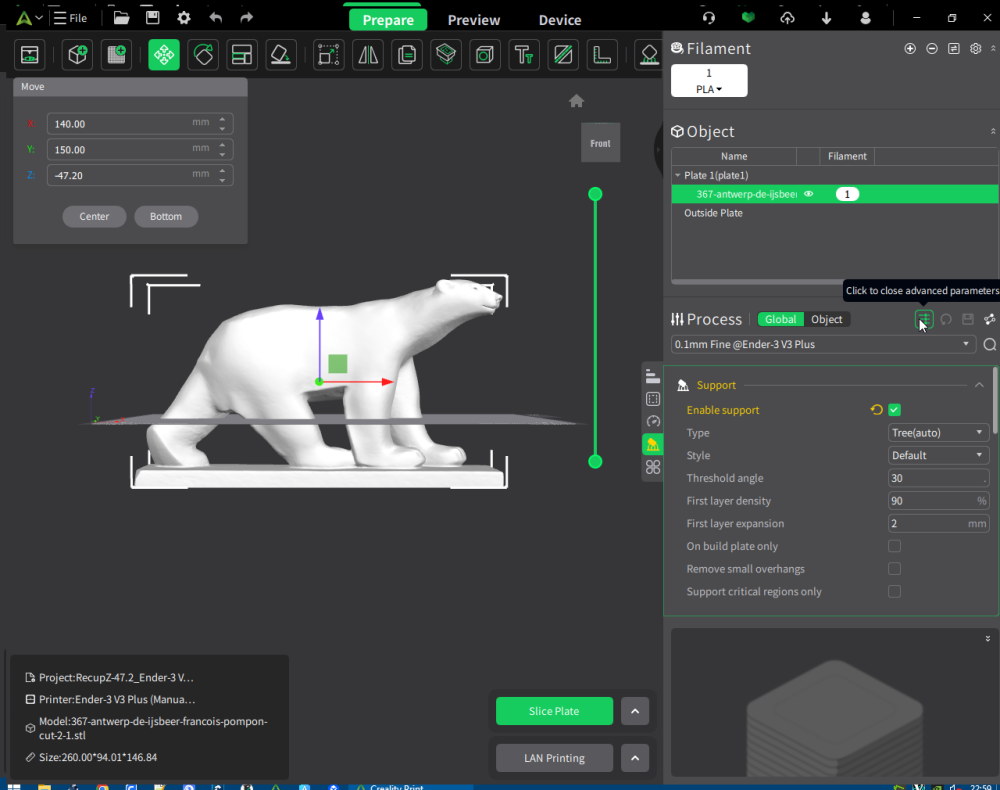The height and width of the screenshot is (790, 1000).
Task: Open the Measure tool
Action: coord(601,55)
